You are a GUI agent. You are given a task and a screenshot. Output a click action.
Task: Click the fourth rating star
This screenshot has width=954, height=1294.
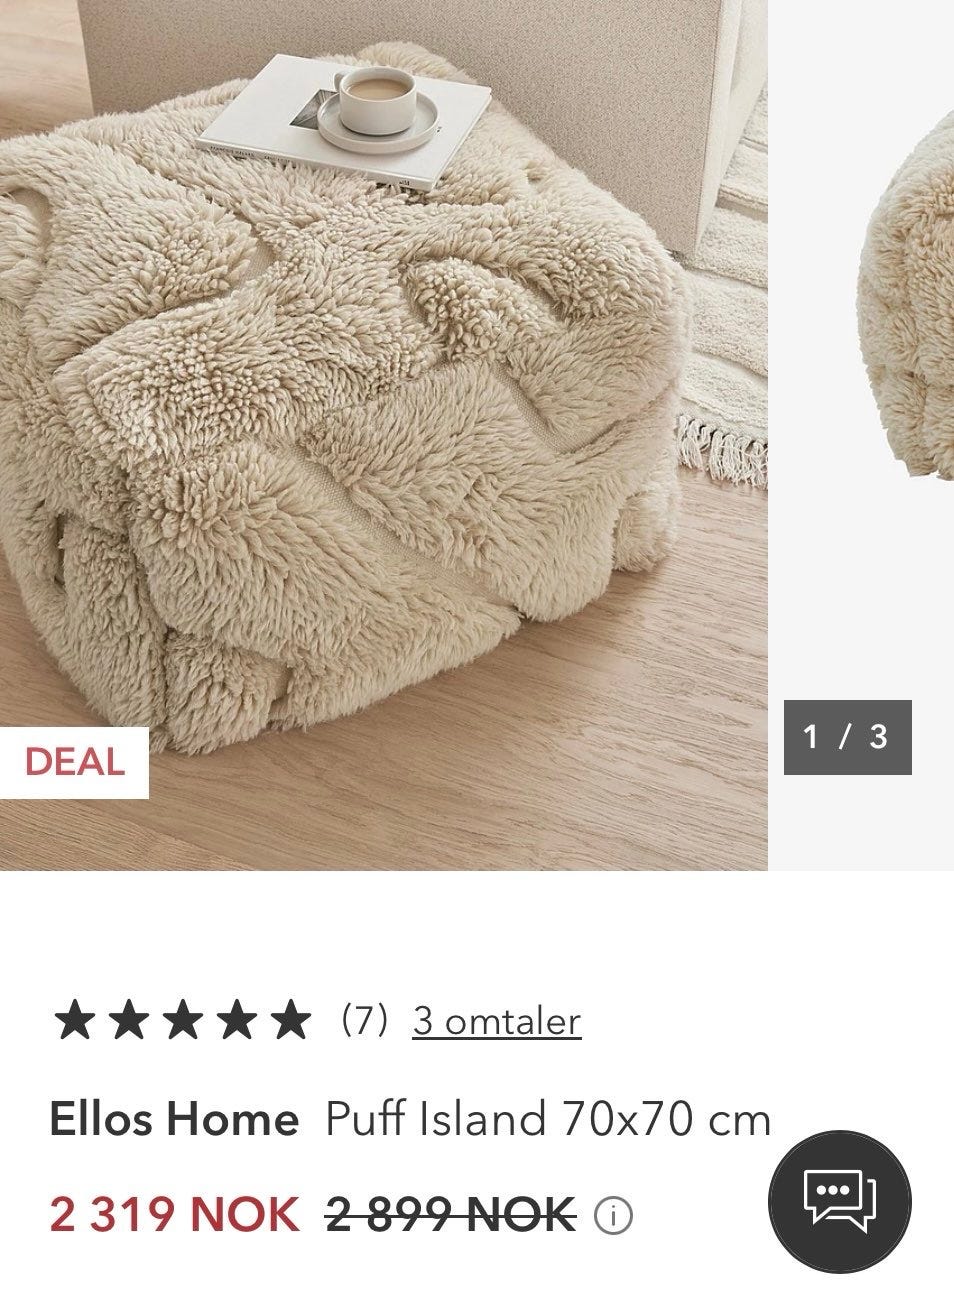pos(236,1021)
